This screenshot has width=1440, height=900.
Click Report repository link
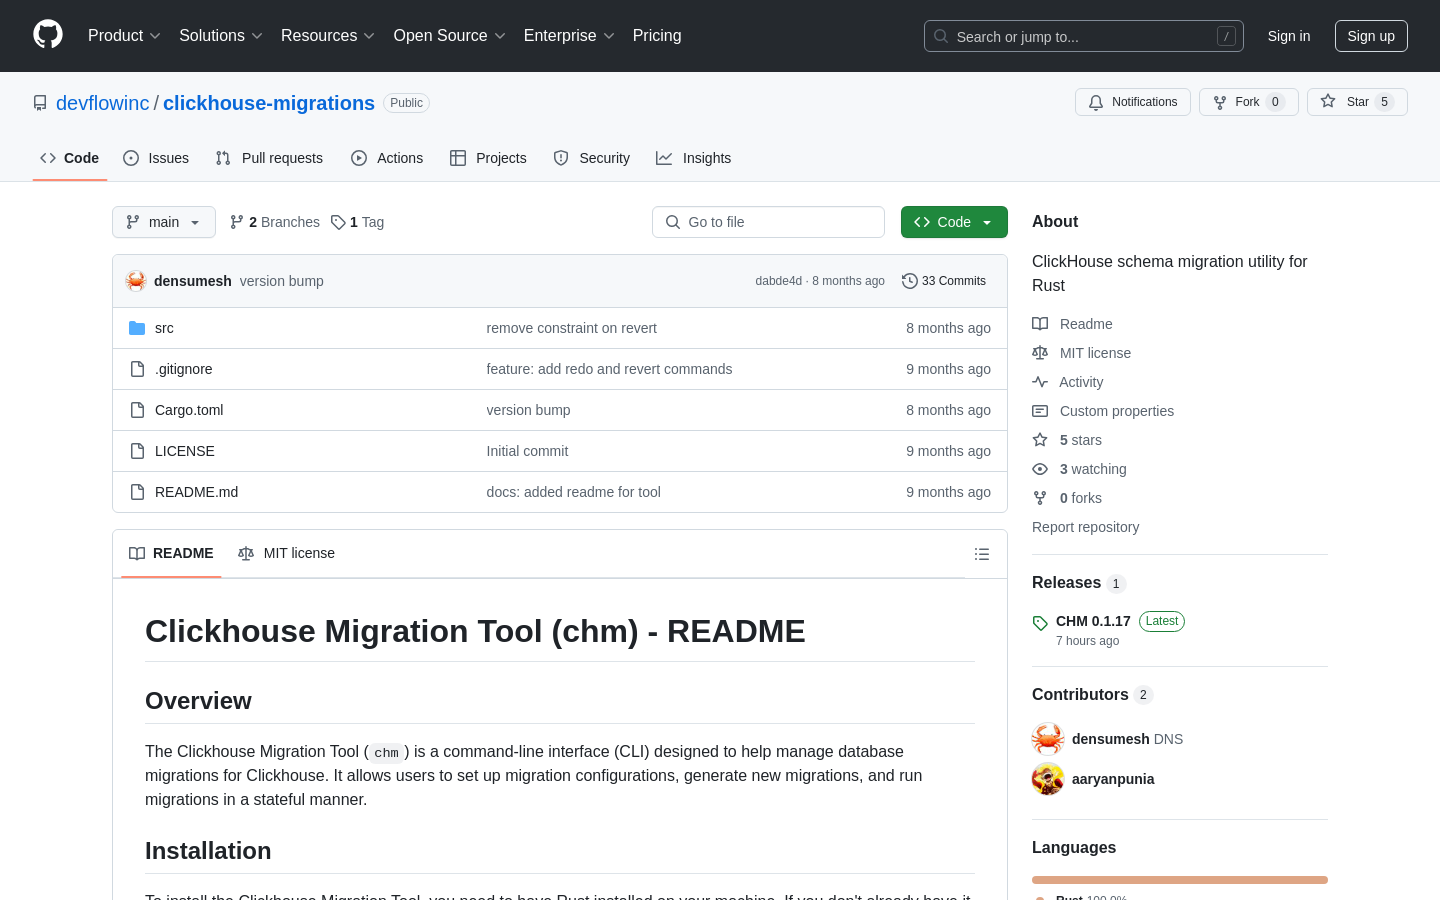pyautogui.click(x=1085, y=527)
